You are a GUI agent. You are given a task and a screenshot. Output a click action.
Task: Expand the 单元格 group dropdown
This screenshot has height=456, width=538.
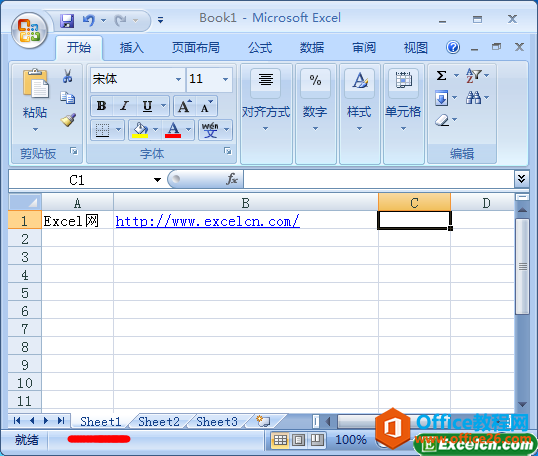click(403, 129)
